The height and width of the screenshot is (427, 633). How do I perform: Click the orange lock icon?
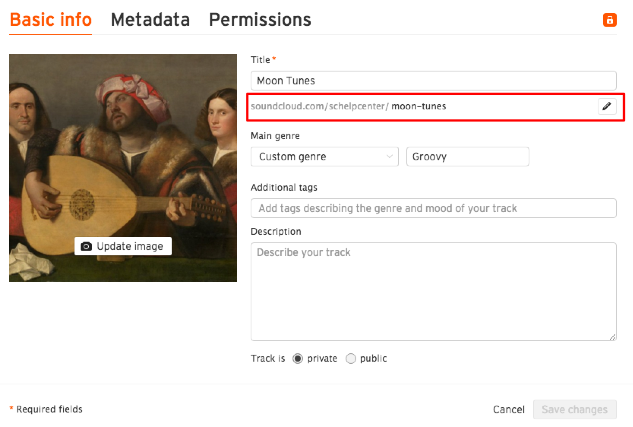pyautogui.click(x=610, y=20)
